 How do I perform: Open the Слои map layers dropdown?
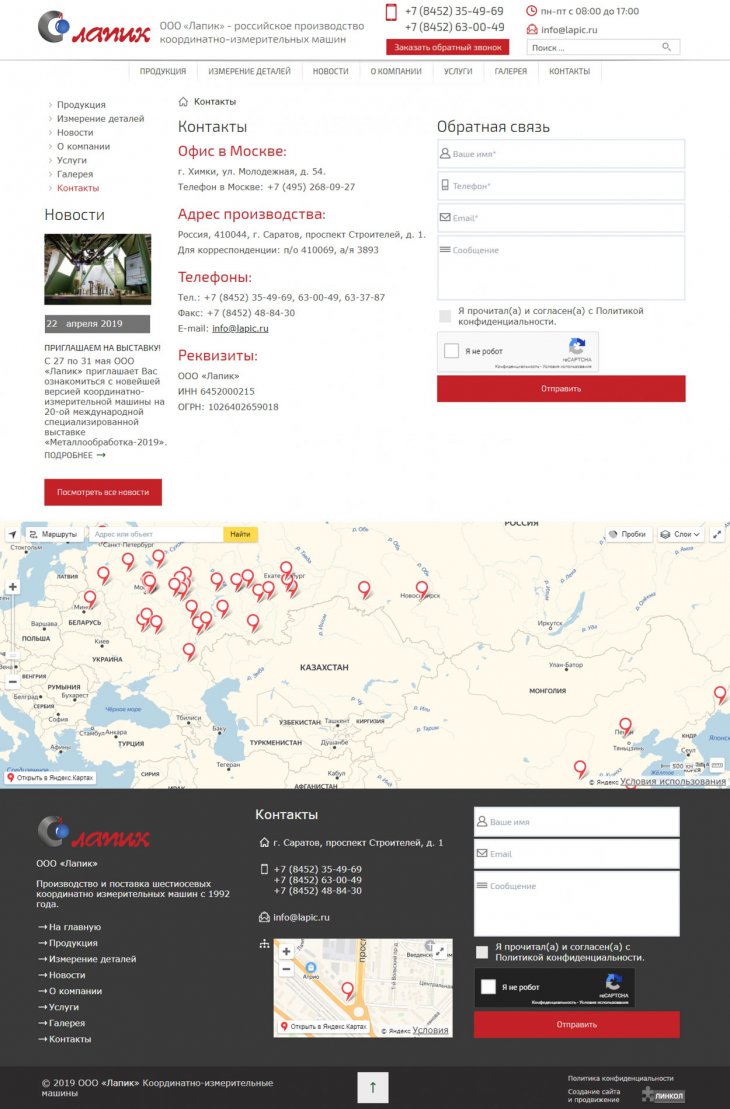tap(681, 535)
